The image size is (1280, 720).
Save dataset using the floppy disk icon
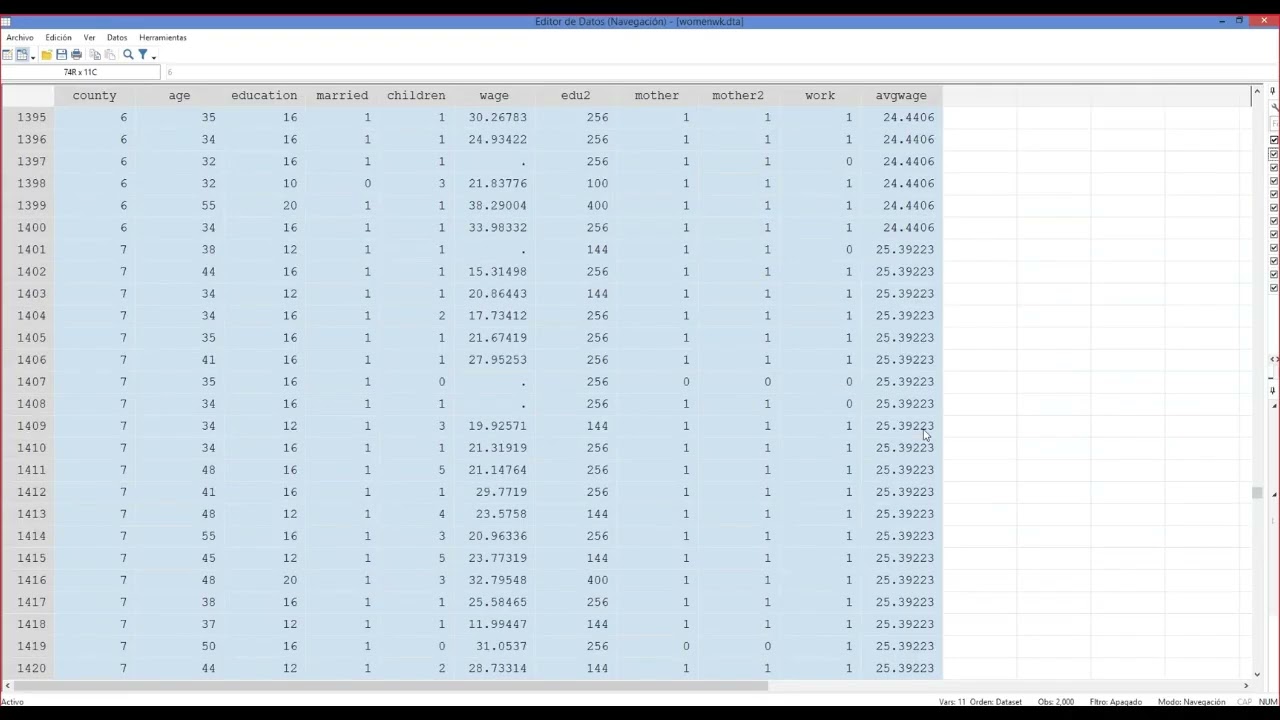point(61,55)
